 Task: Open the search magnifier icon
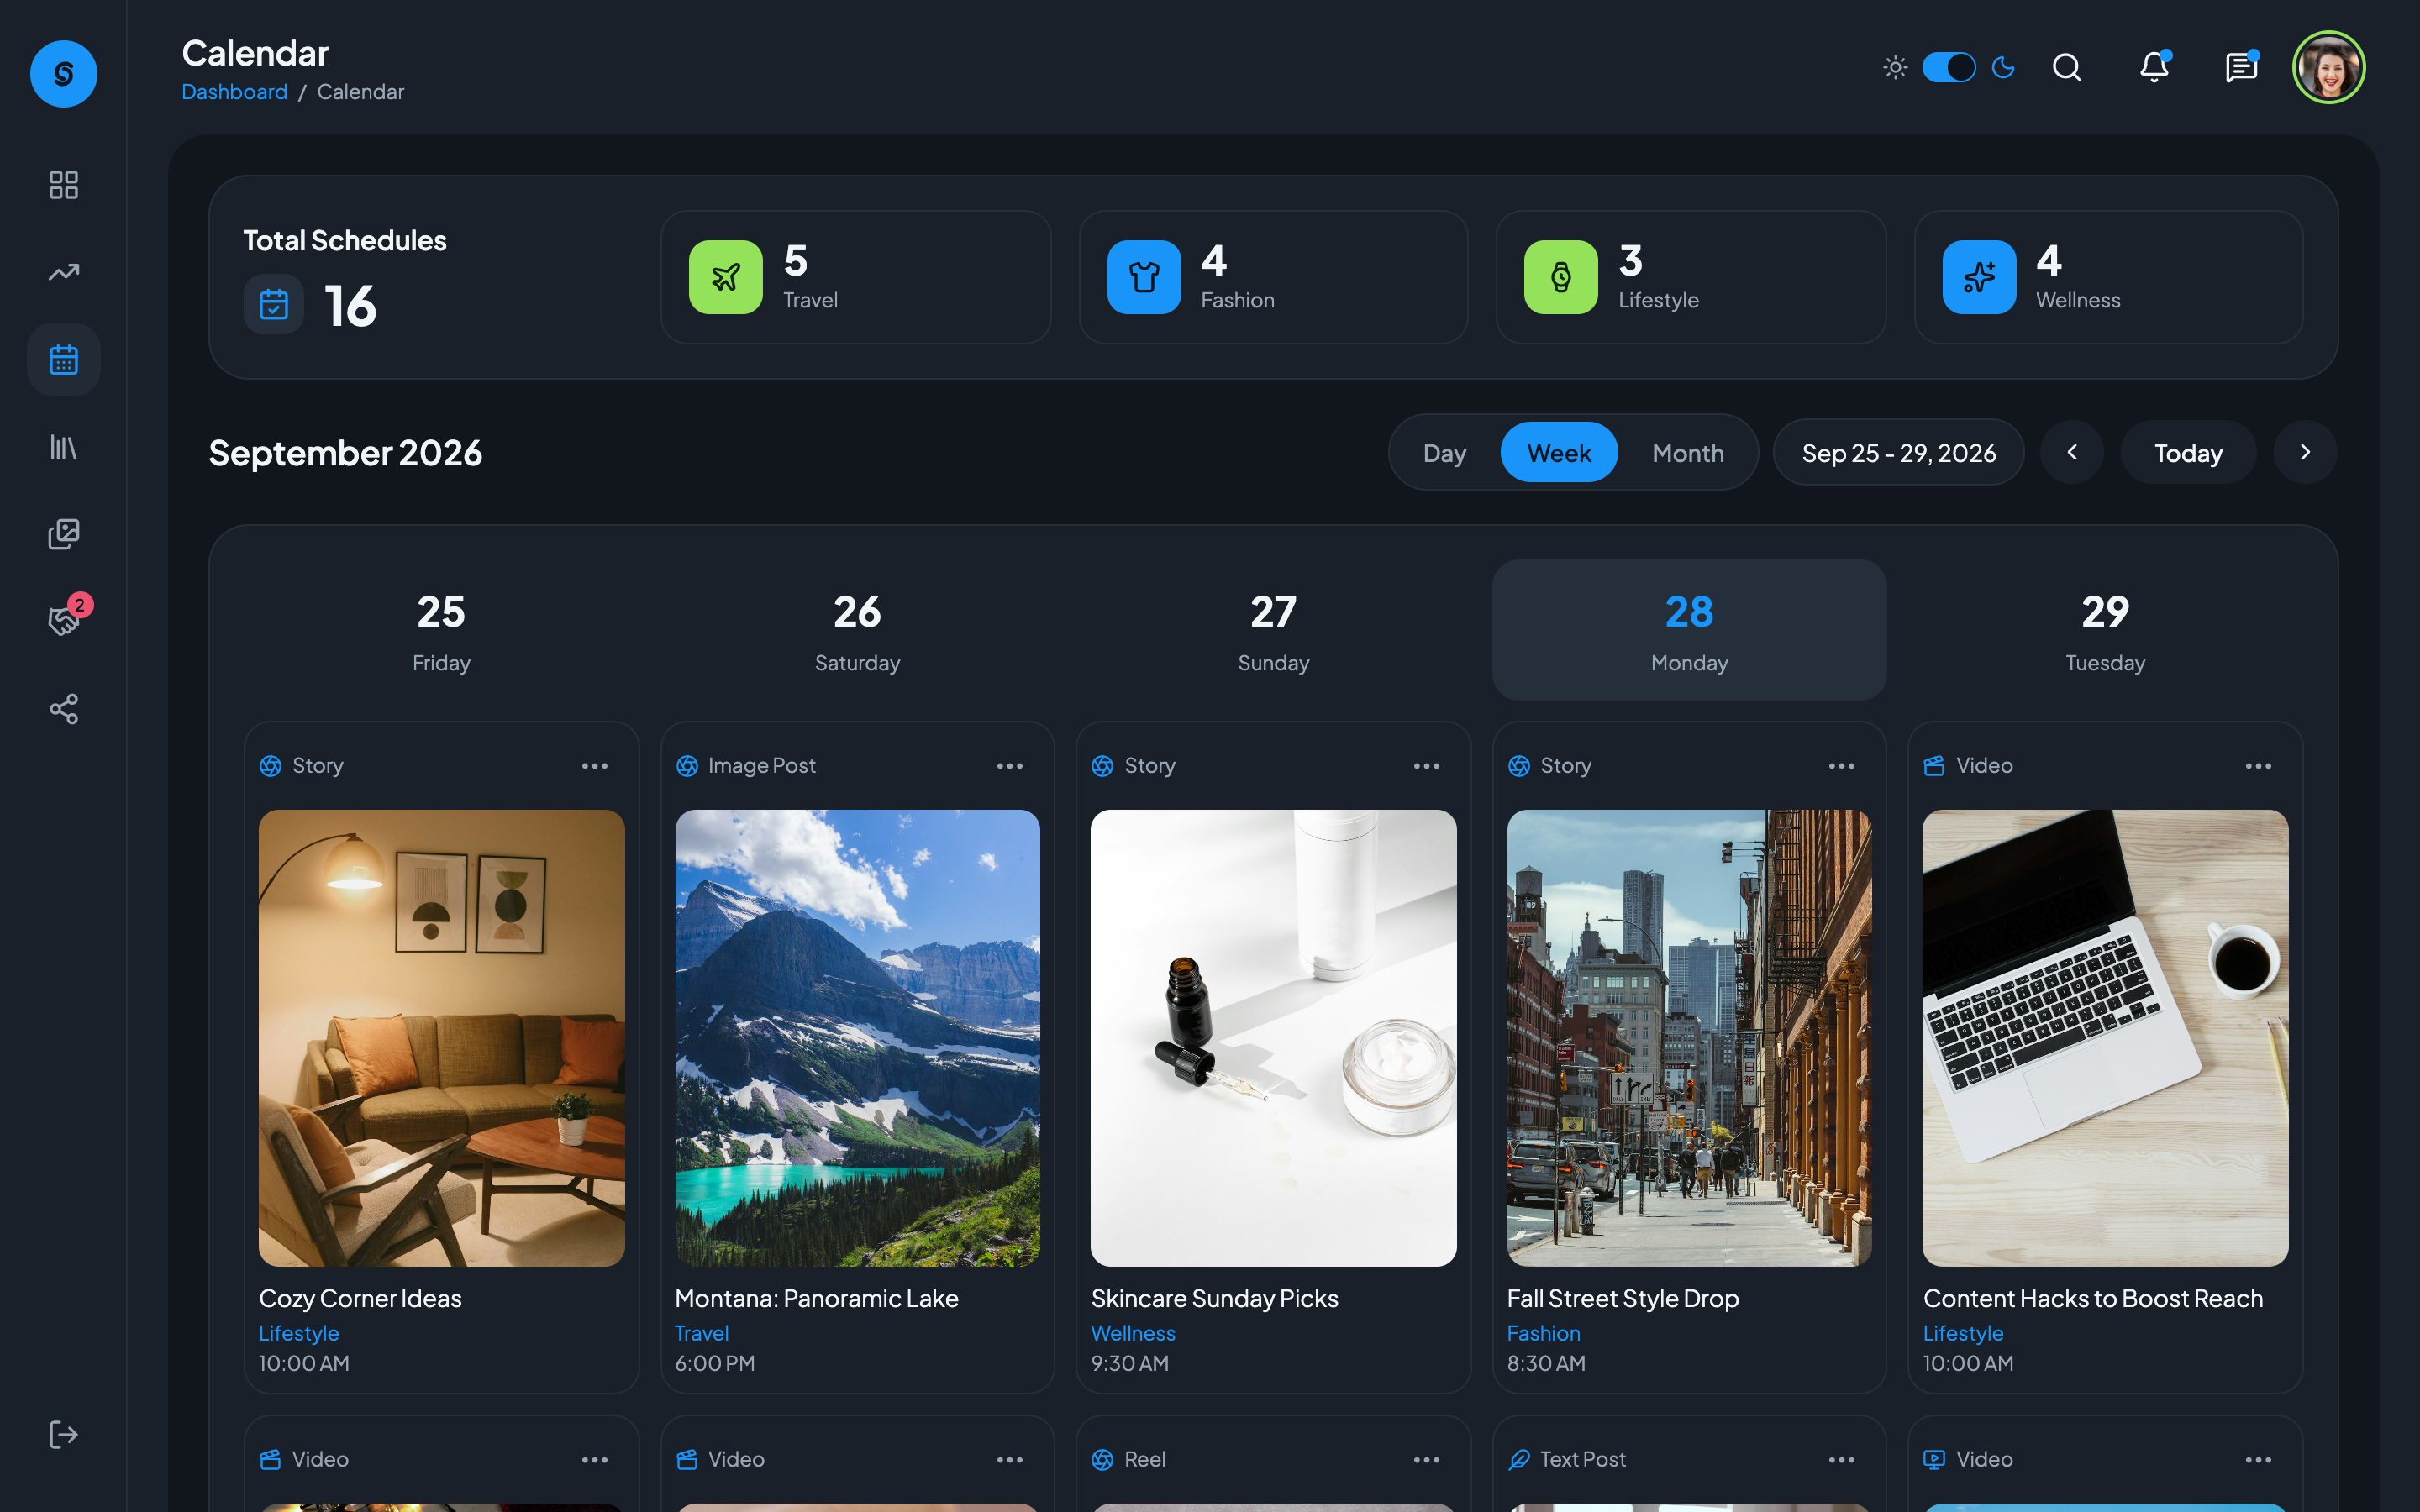coord(2067,68)
